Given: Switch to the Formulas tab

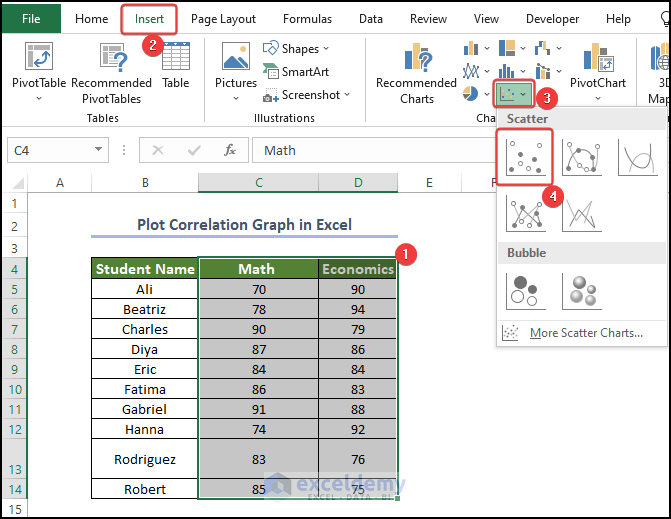Looking at the screenshot, I should coord(307,19).
